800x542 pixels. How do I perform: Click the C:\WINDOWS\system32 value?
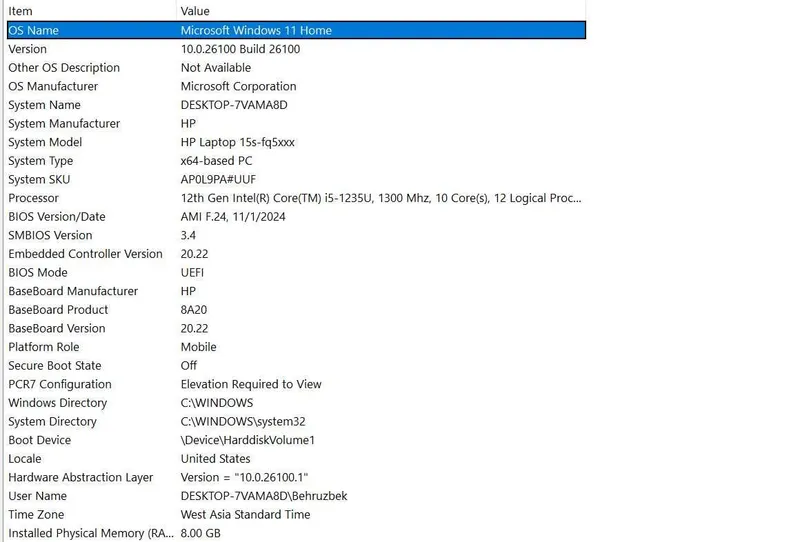(243, 422)
